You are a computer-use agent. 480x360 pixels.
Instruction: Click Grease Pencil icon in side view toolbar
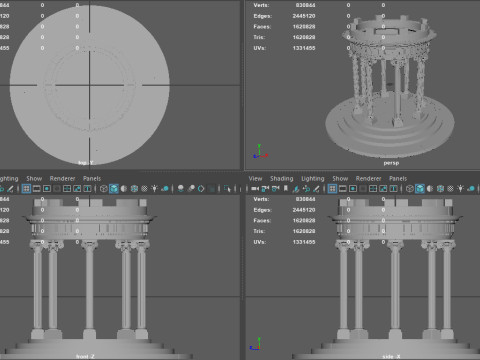[316, 189]
